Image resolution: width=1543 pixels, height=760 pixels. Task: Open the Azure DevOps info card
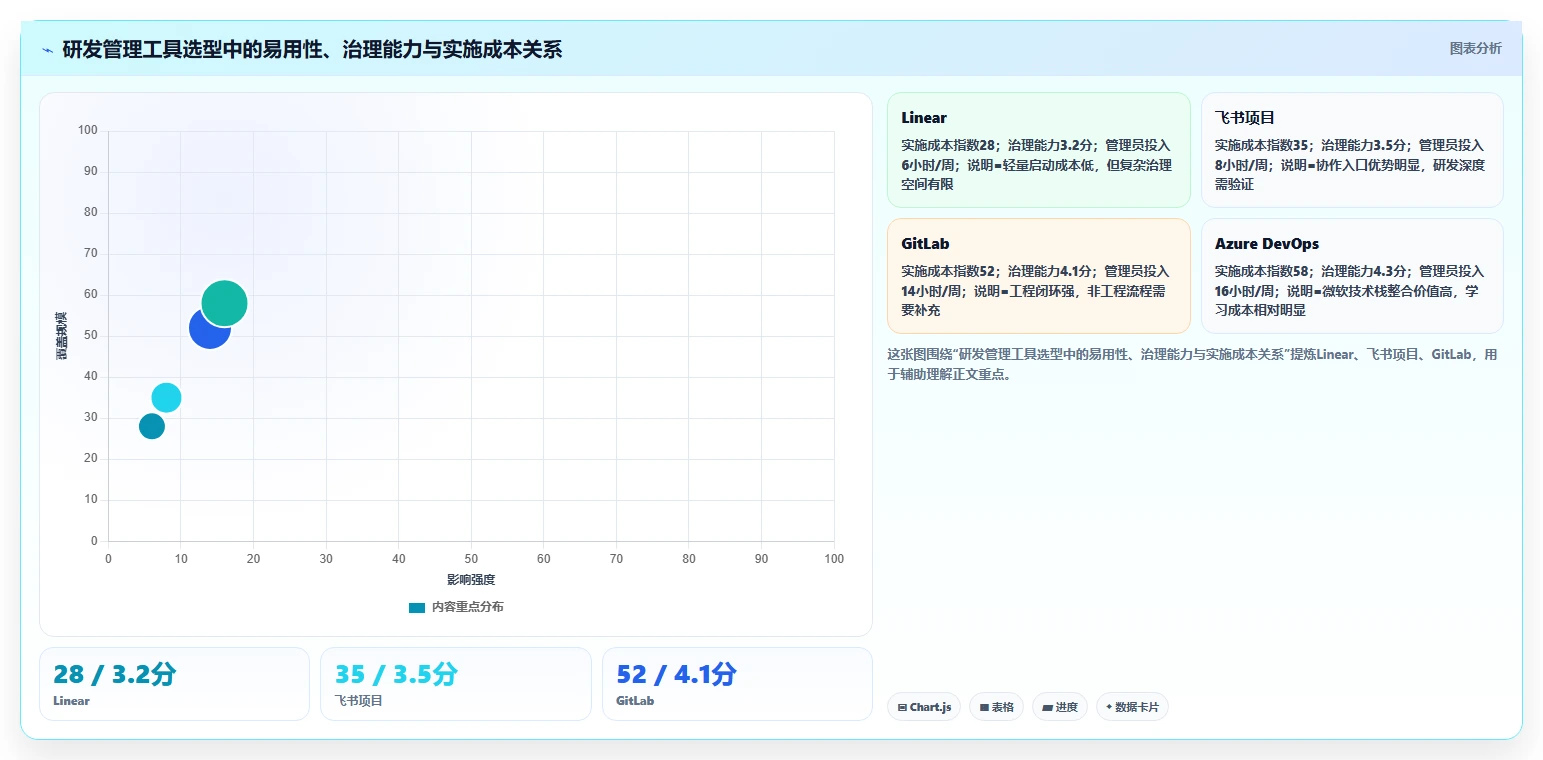click(1352, 276)
